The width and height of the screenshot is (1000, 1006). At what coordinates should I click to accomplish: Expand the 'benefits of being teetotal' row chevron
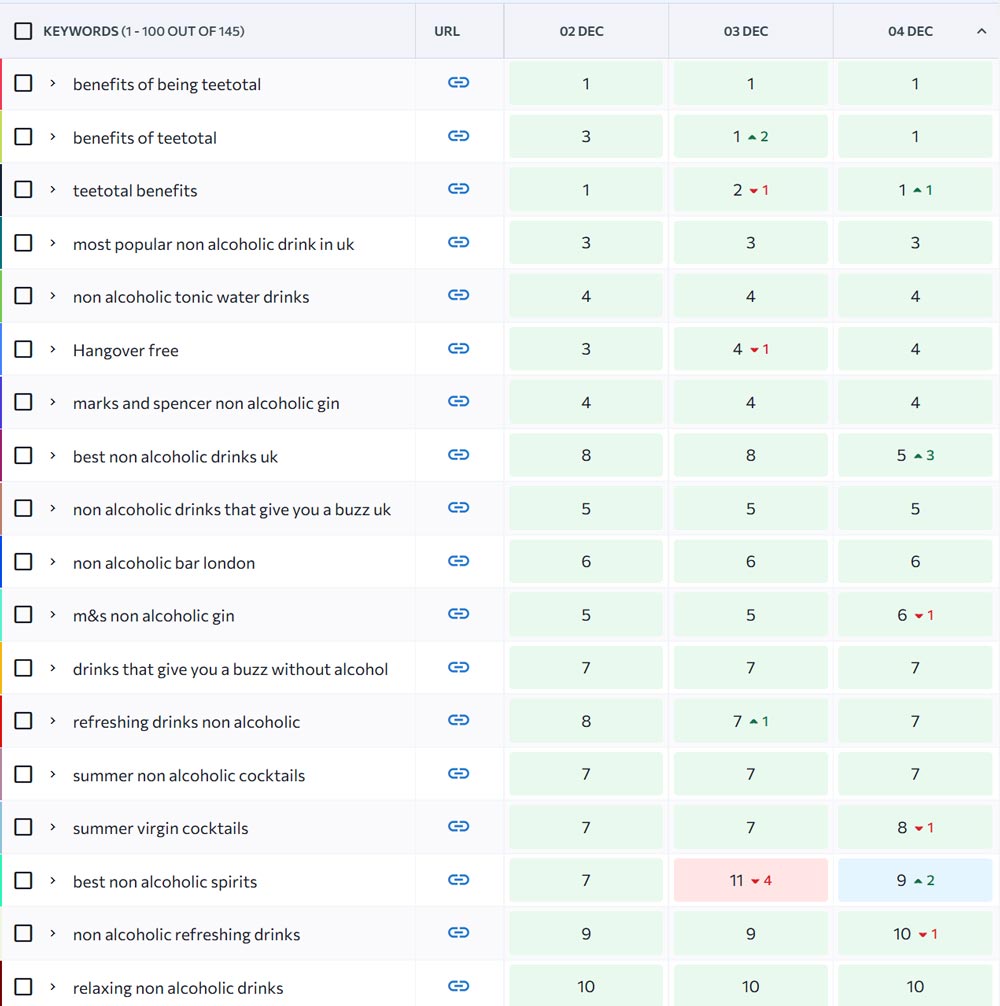click(53, 83)
